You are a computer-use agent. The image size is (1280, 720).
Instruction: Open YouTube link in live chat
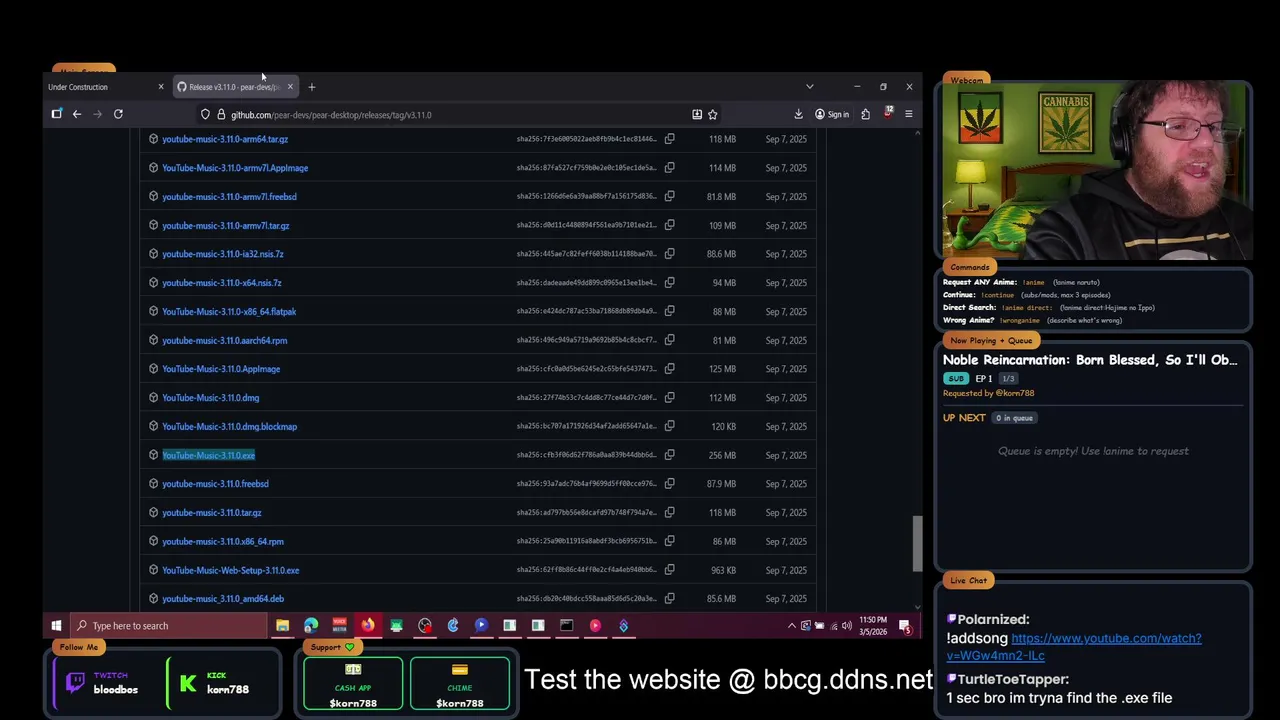coord(1074,647)
